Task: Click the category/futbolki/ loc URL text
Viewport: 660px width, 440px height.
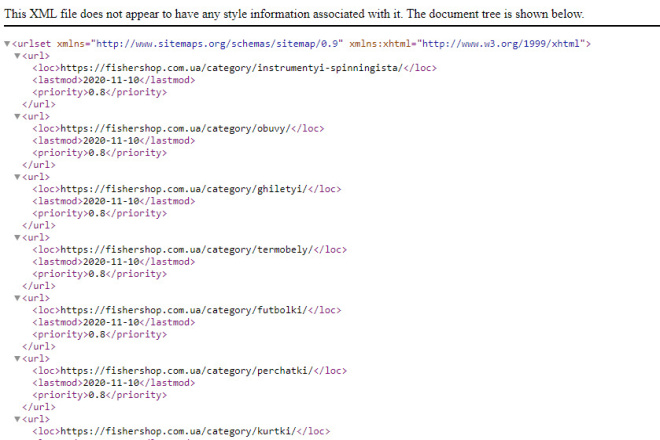Action: pos(184,310)
